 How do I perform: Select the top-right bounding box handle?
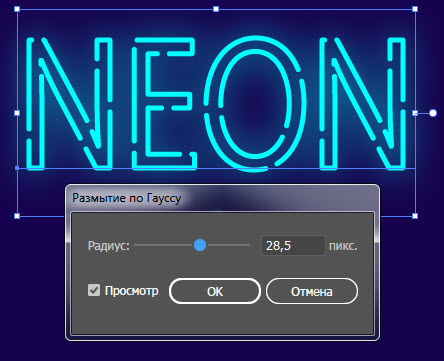pyautogui.click(x=415, y=9)
